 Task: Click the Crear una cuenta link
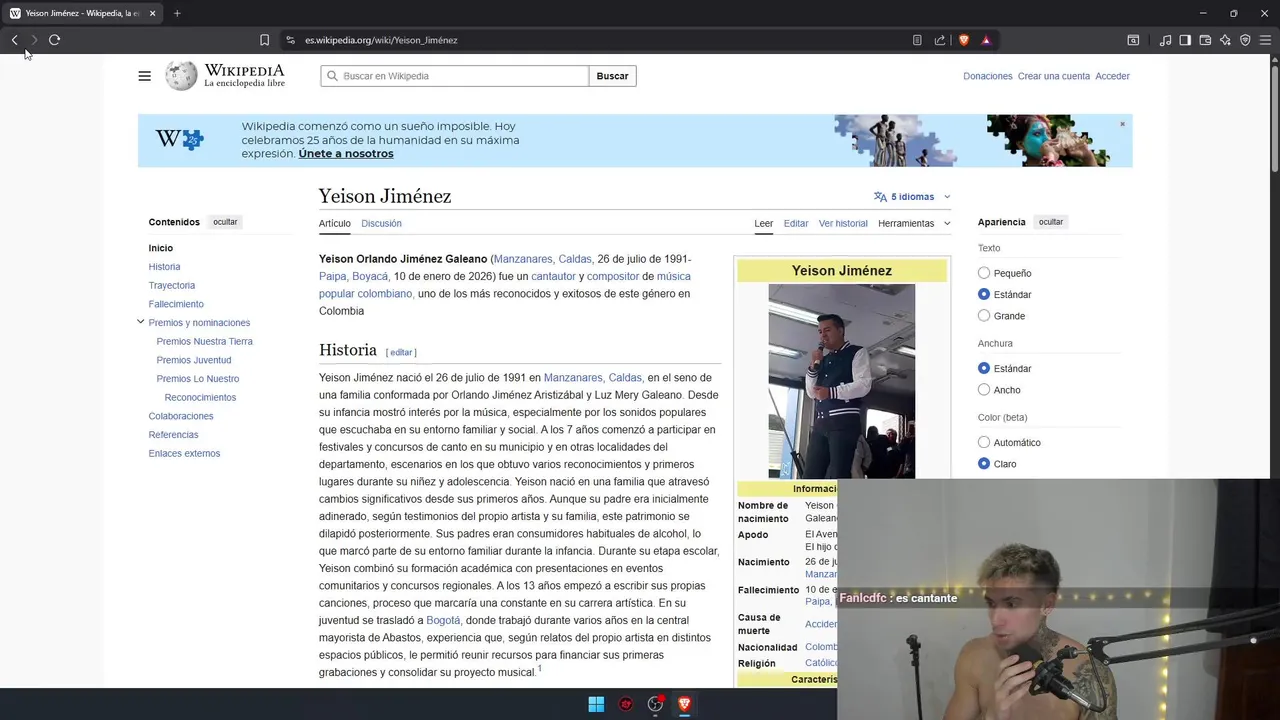tap(1054, 76)
